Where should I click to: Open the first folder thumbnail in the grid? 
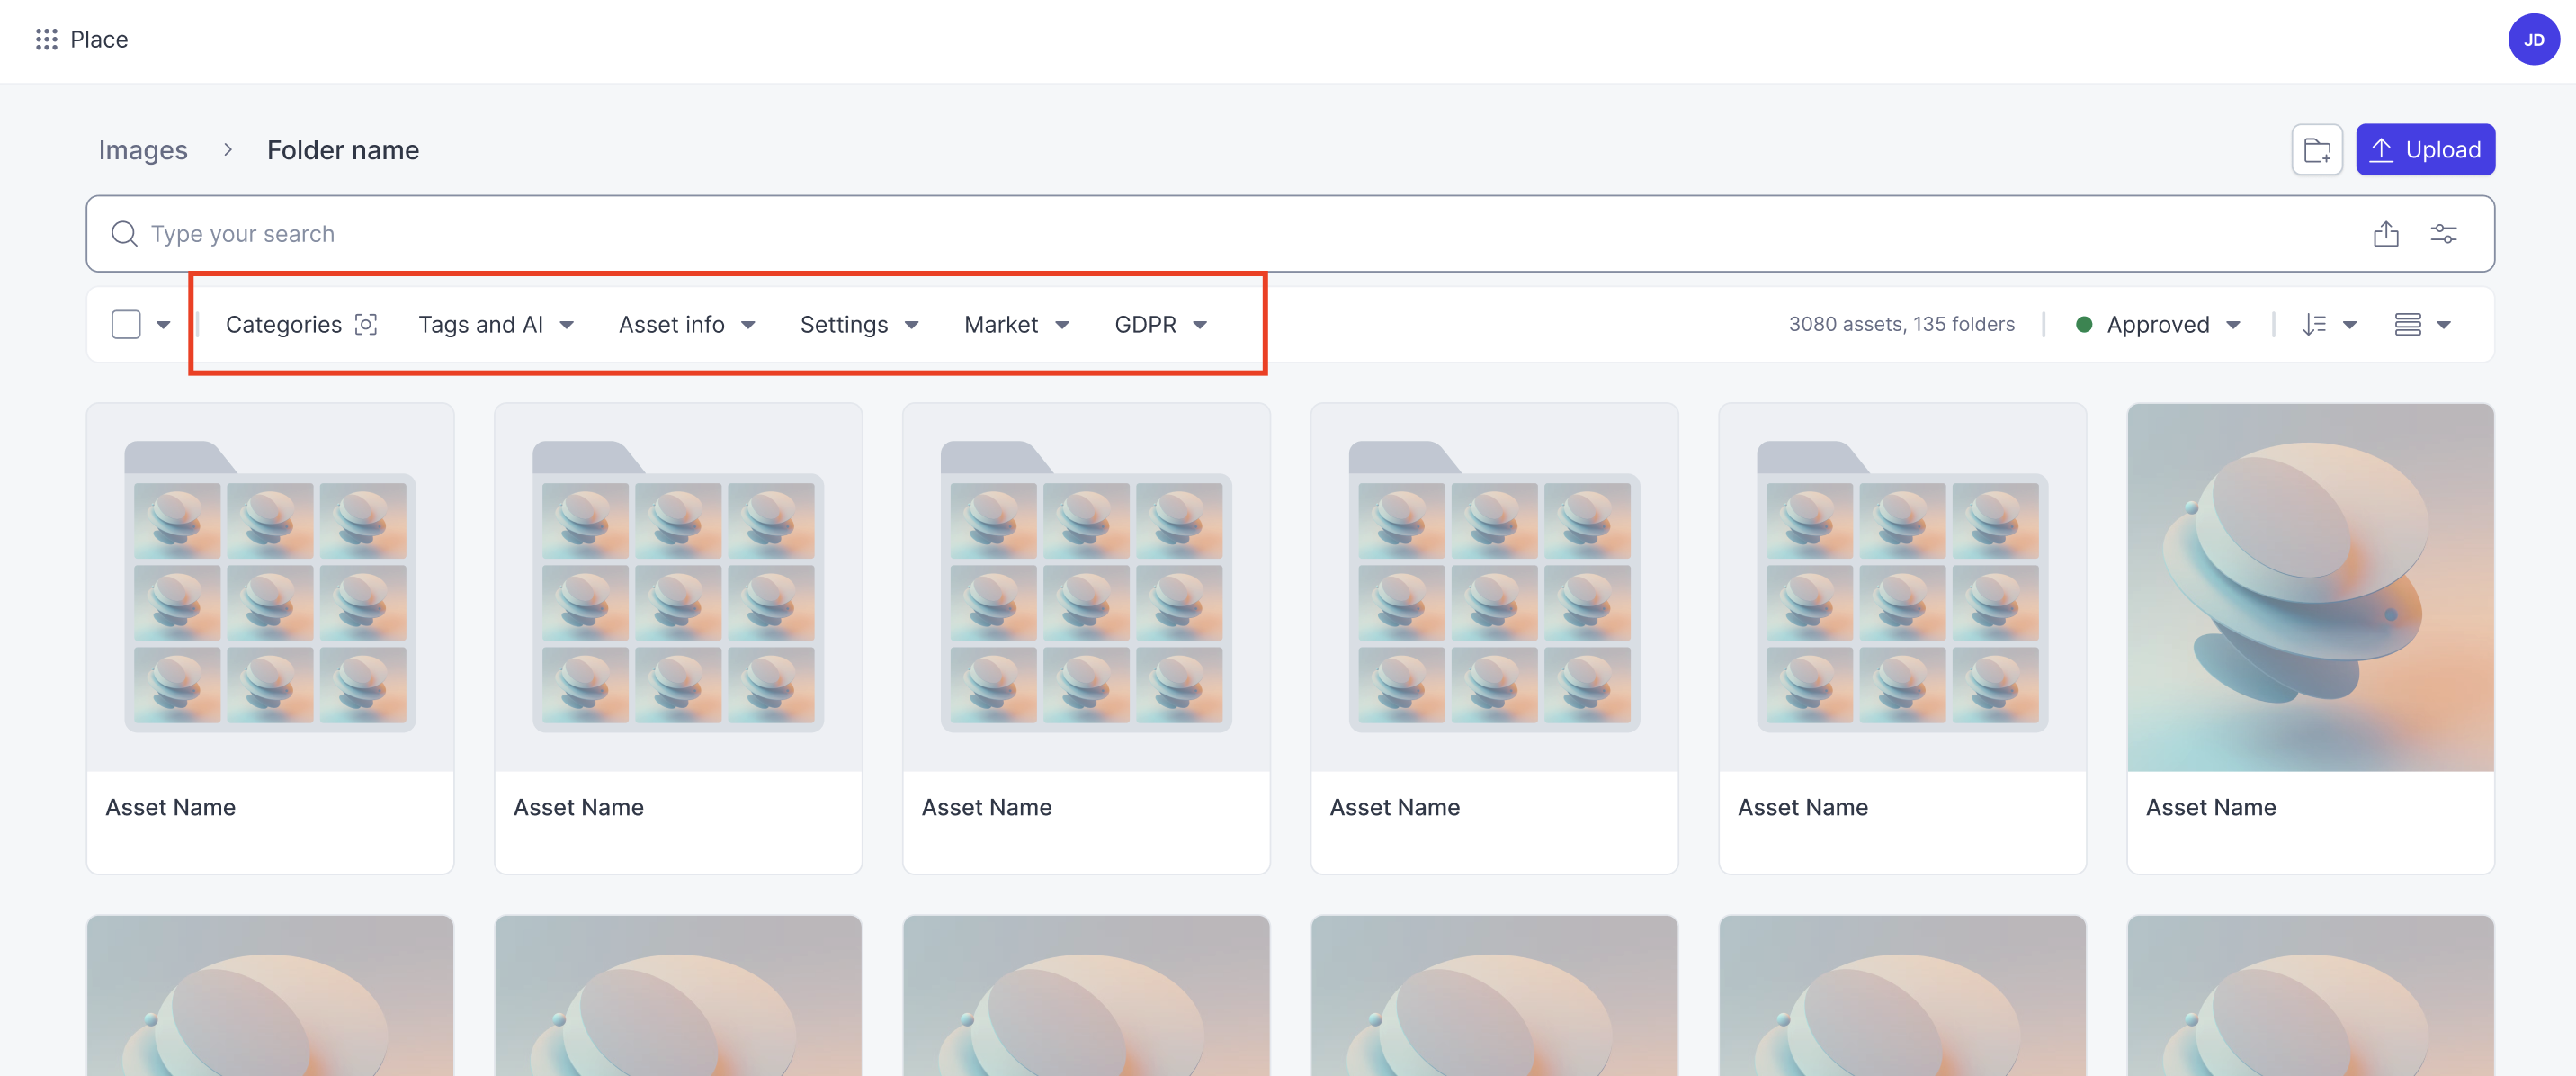click(x=270, y=587)
